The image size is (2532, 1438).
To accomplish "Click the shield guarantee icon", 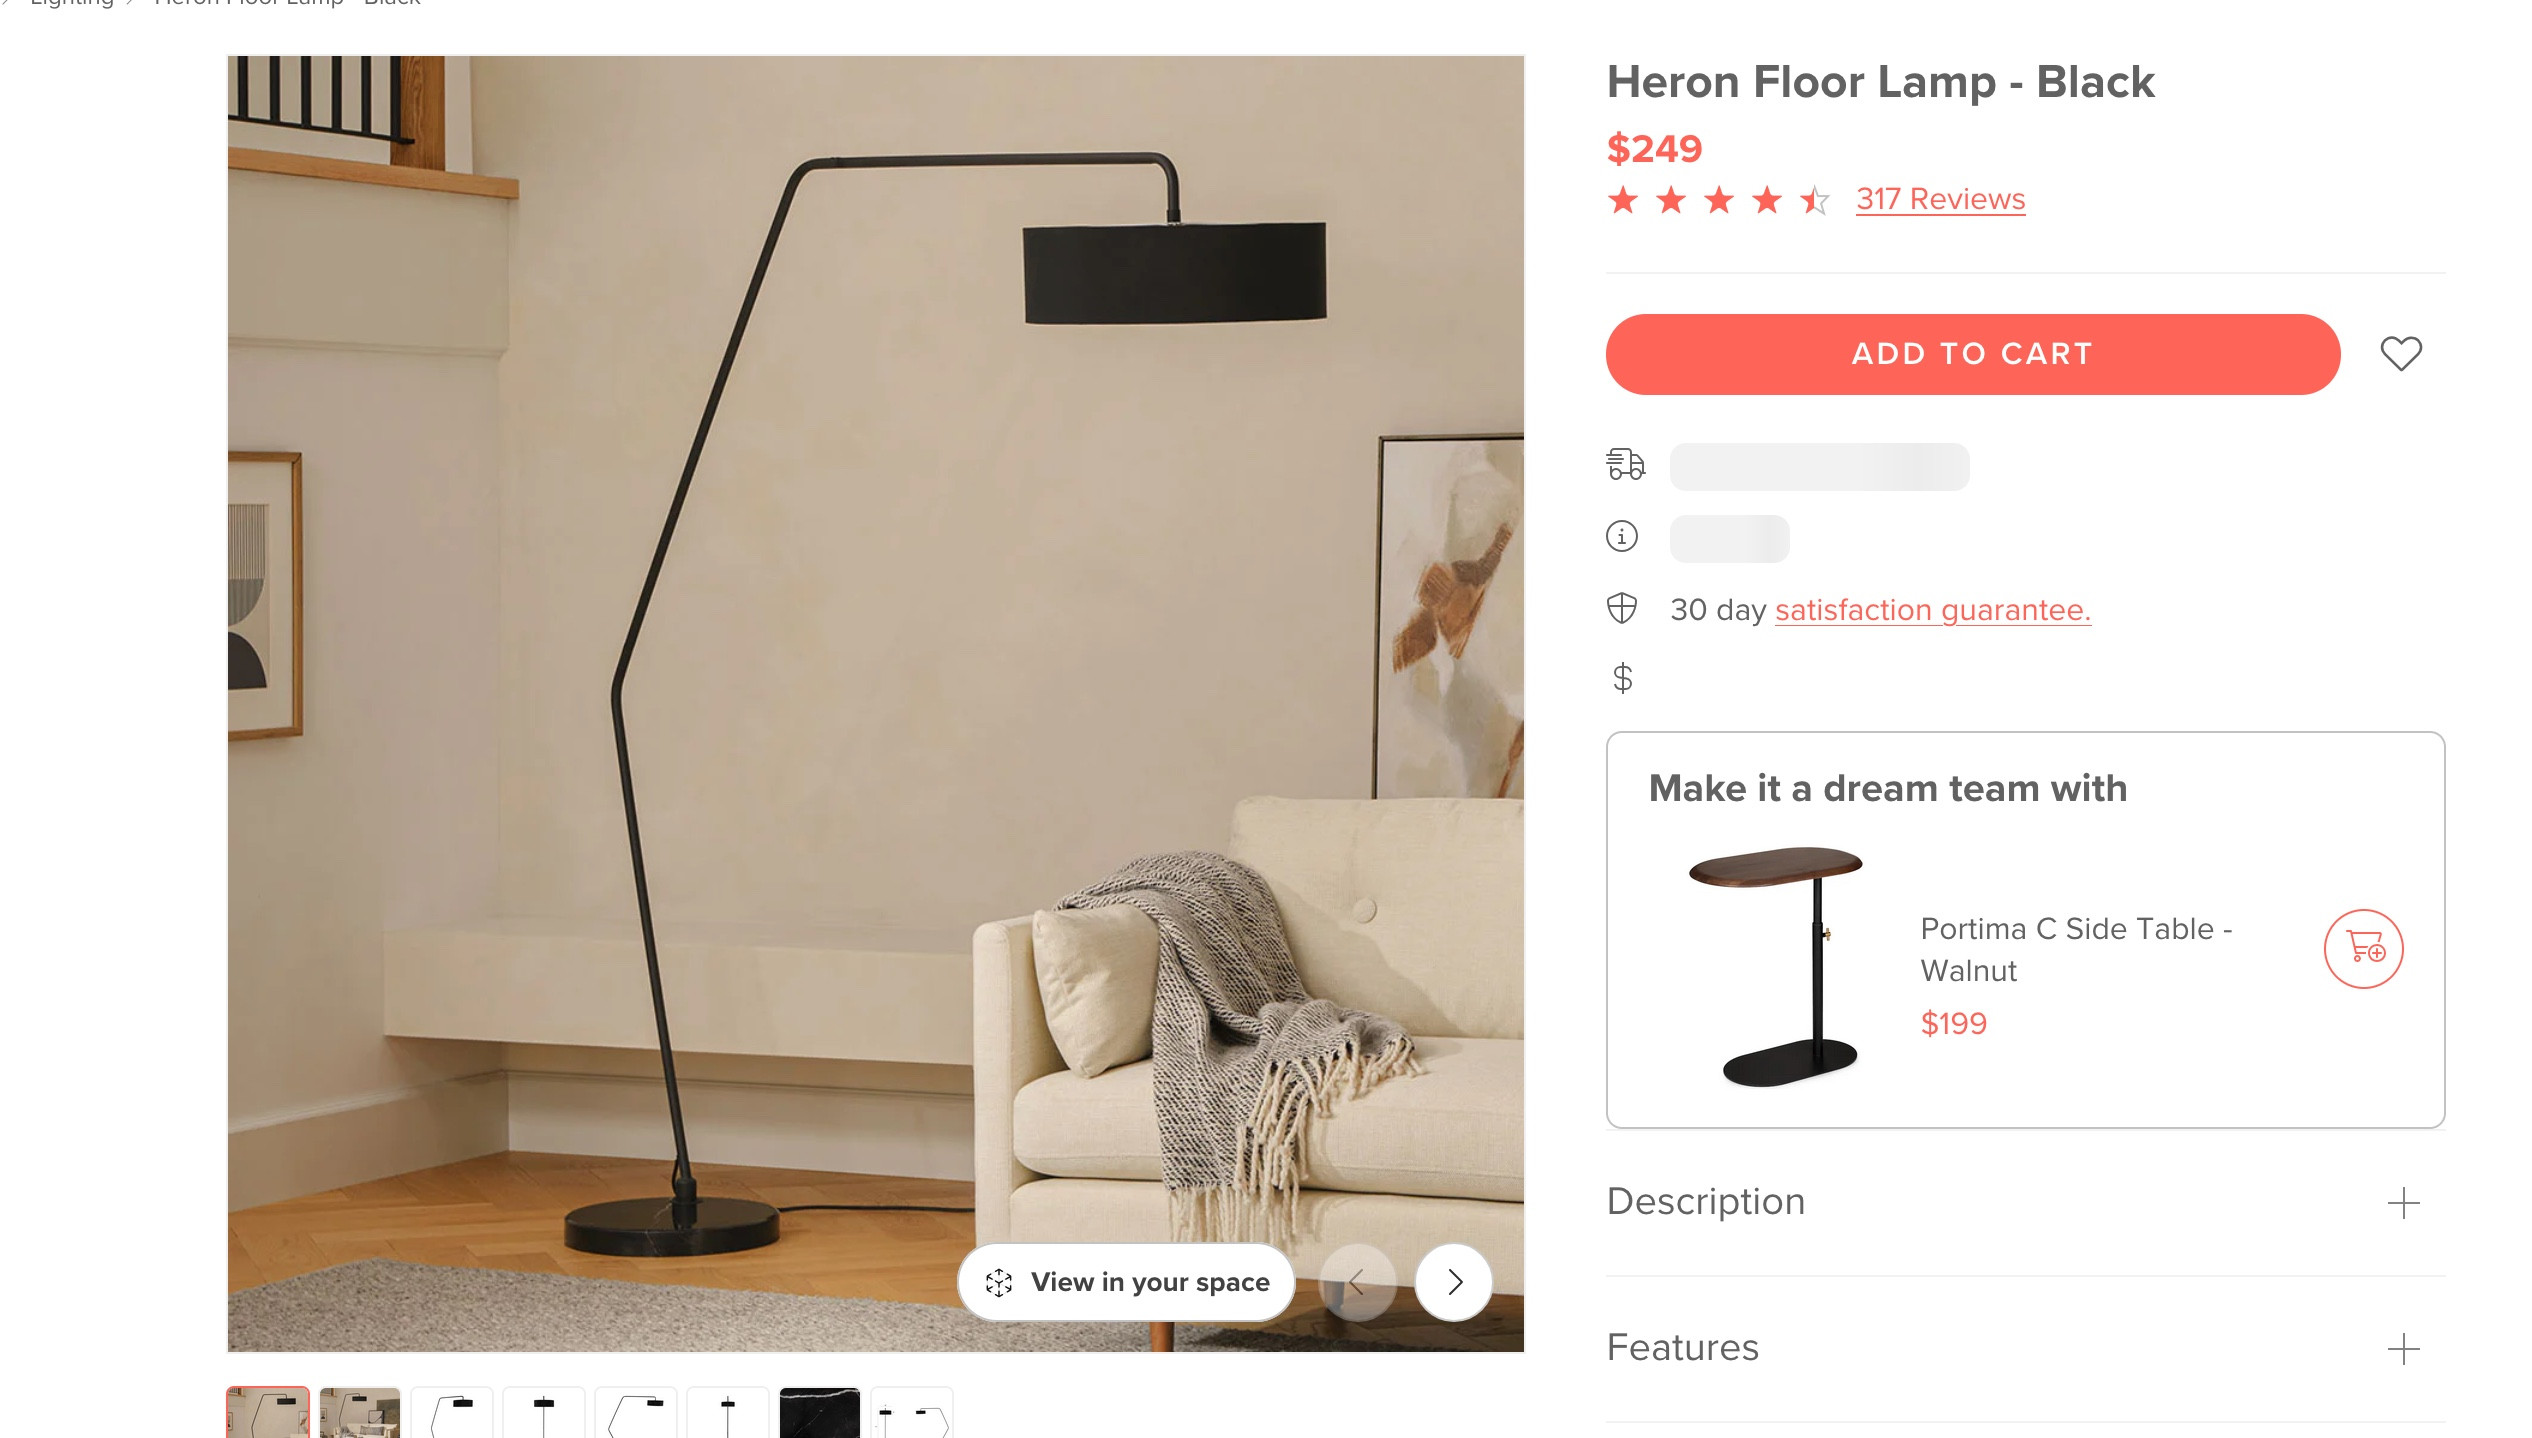I will pos(1622,608).
